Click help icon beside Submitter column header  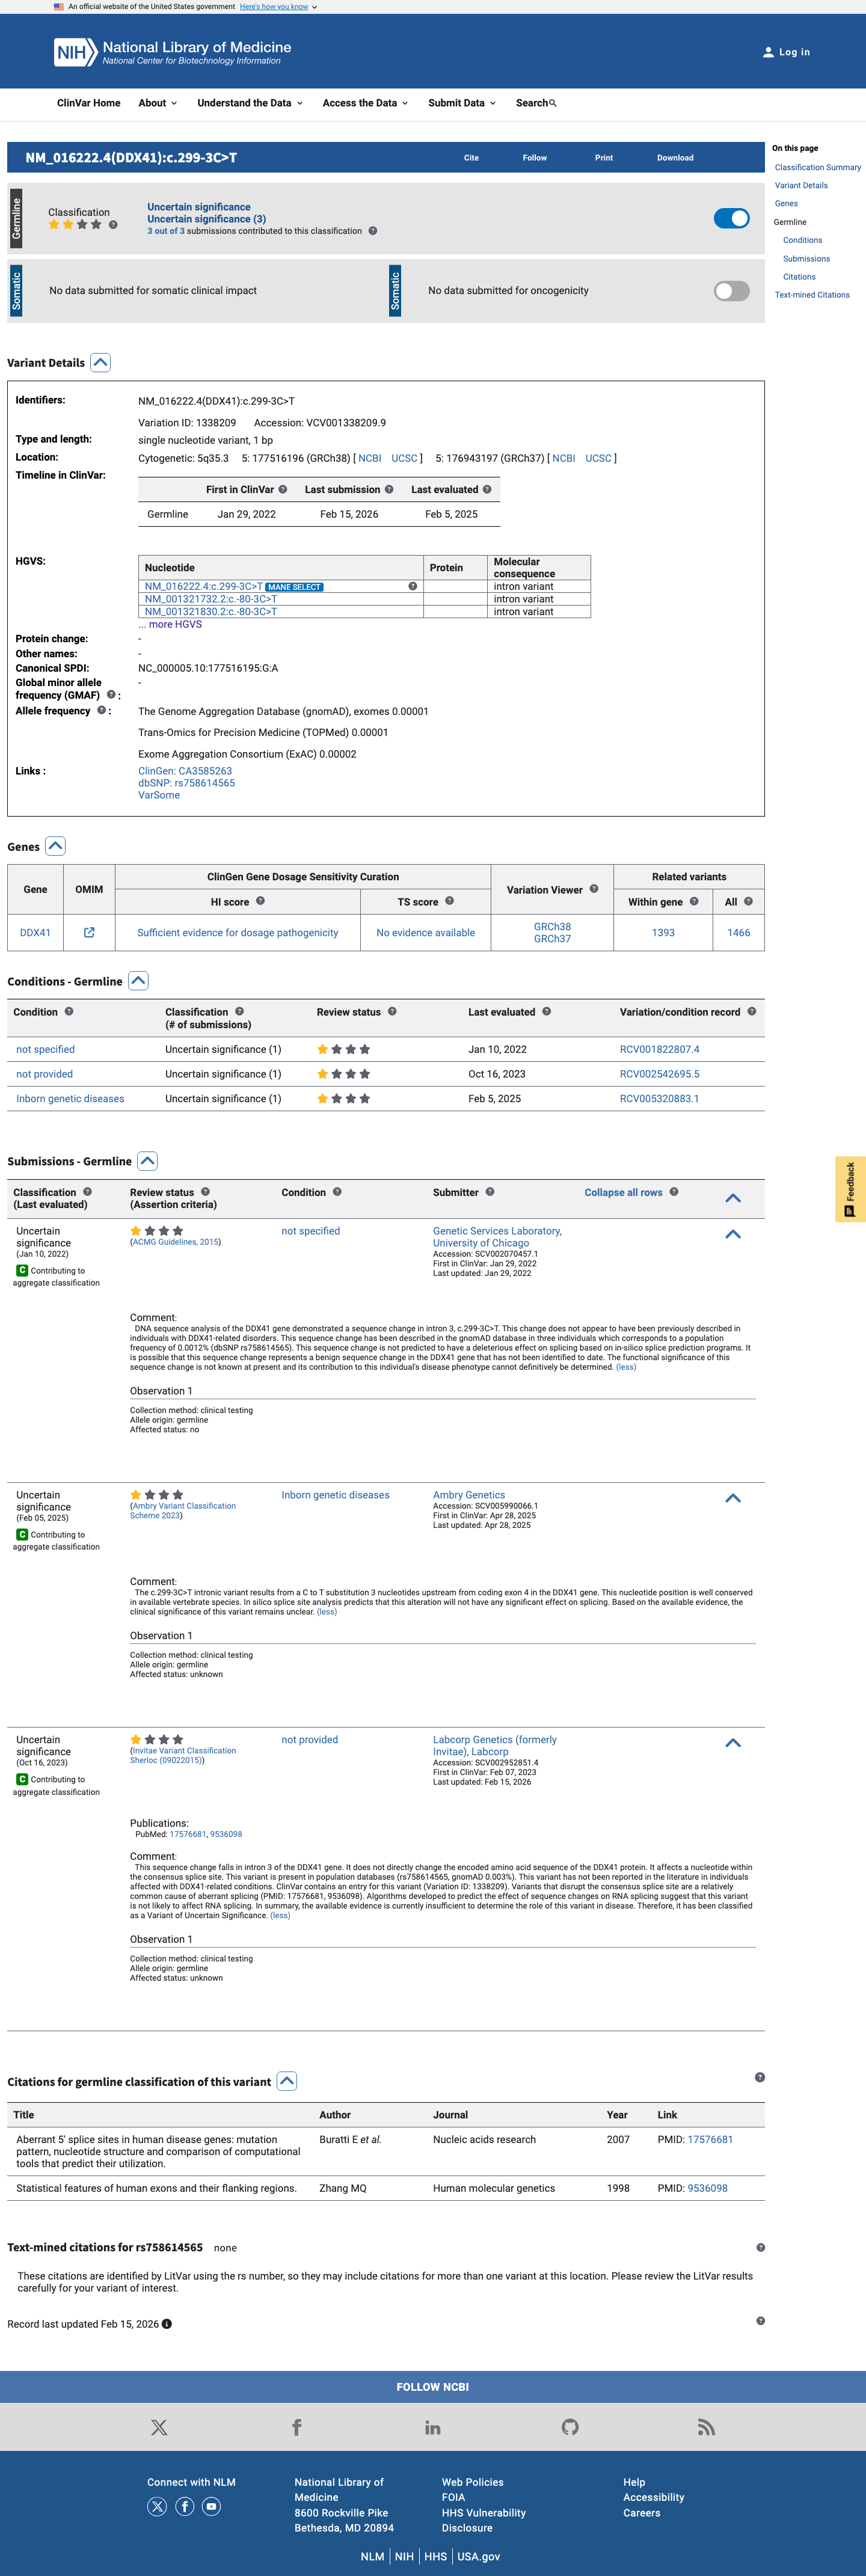click(490, 1192)
